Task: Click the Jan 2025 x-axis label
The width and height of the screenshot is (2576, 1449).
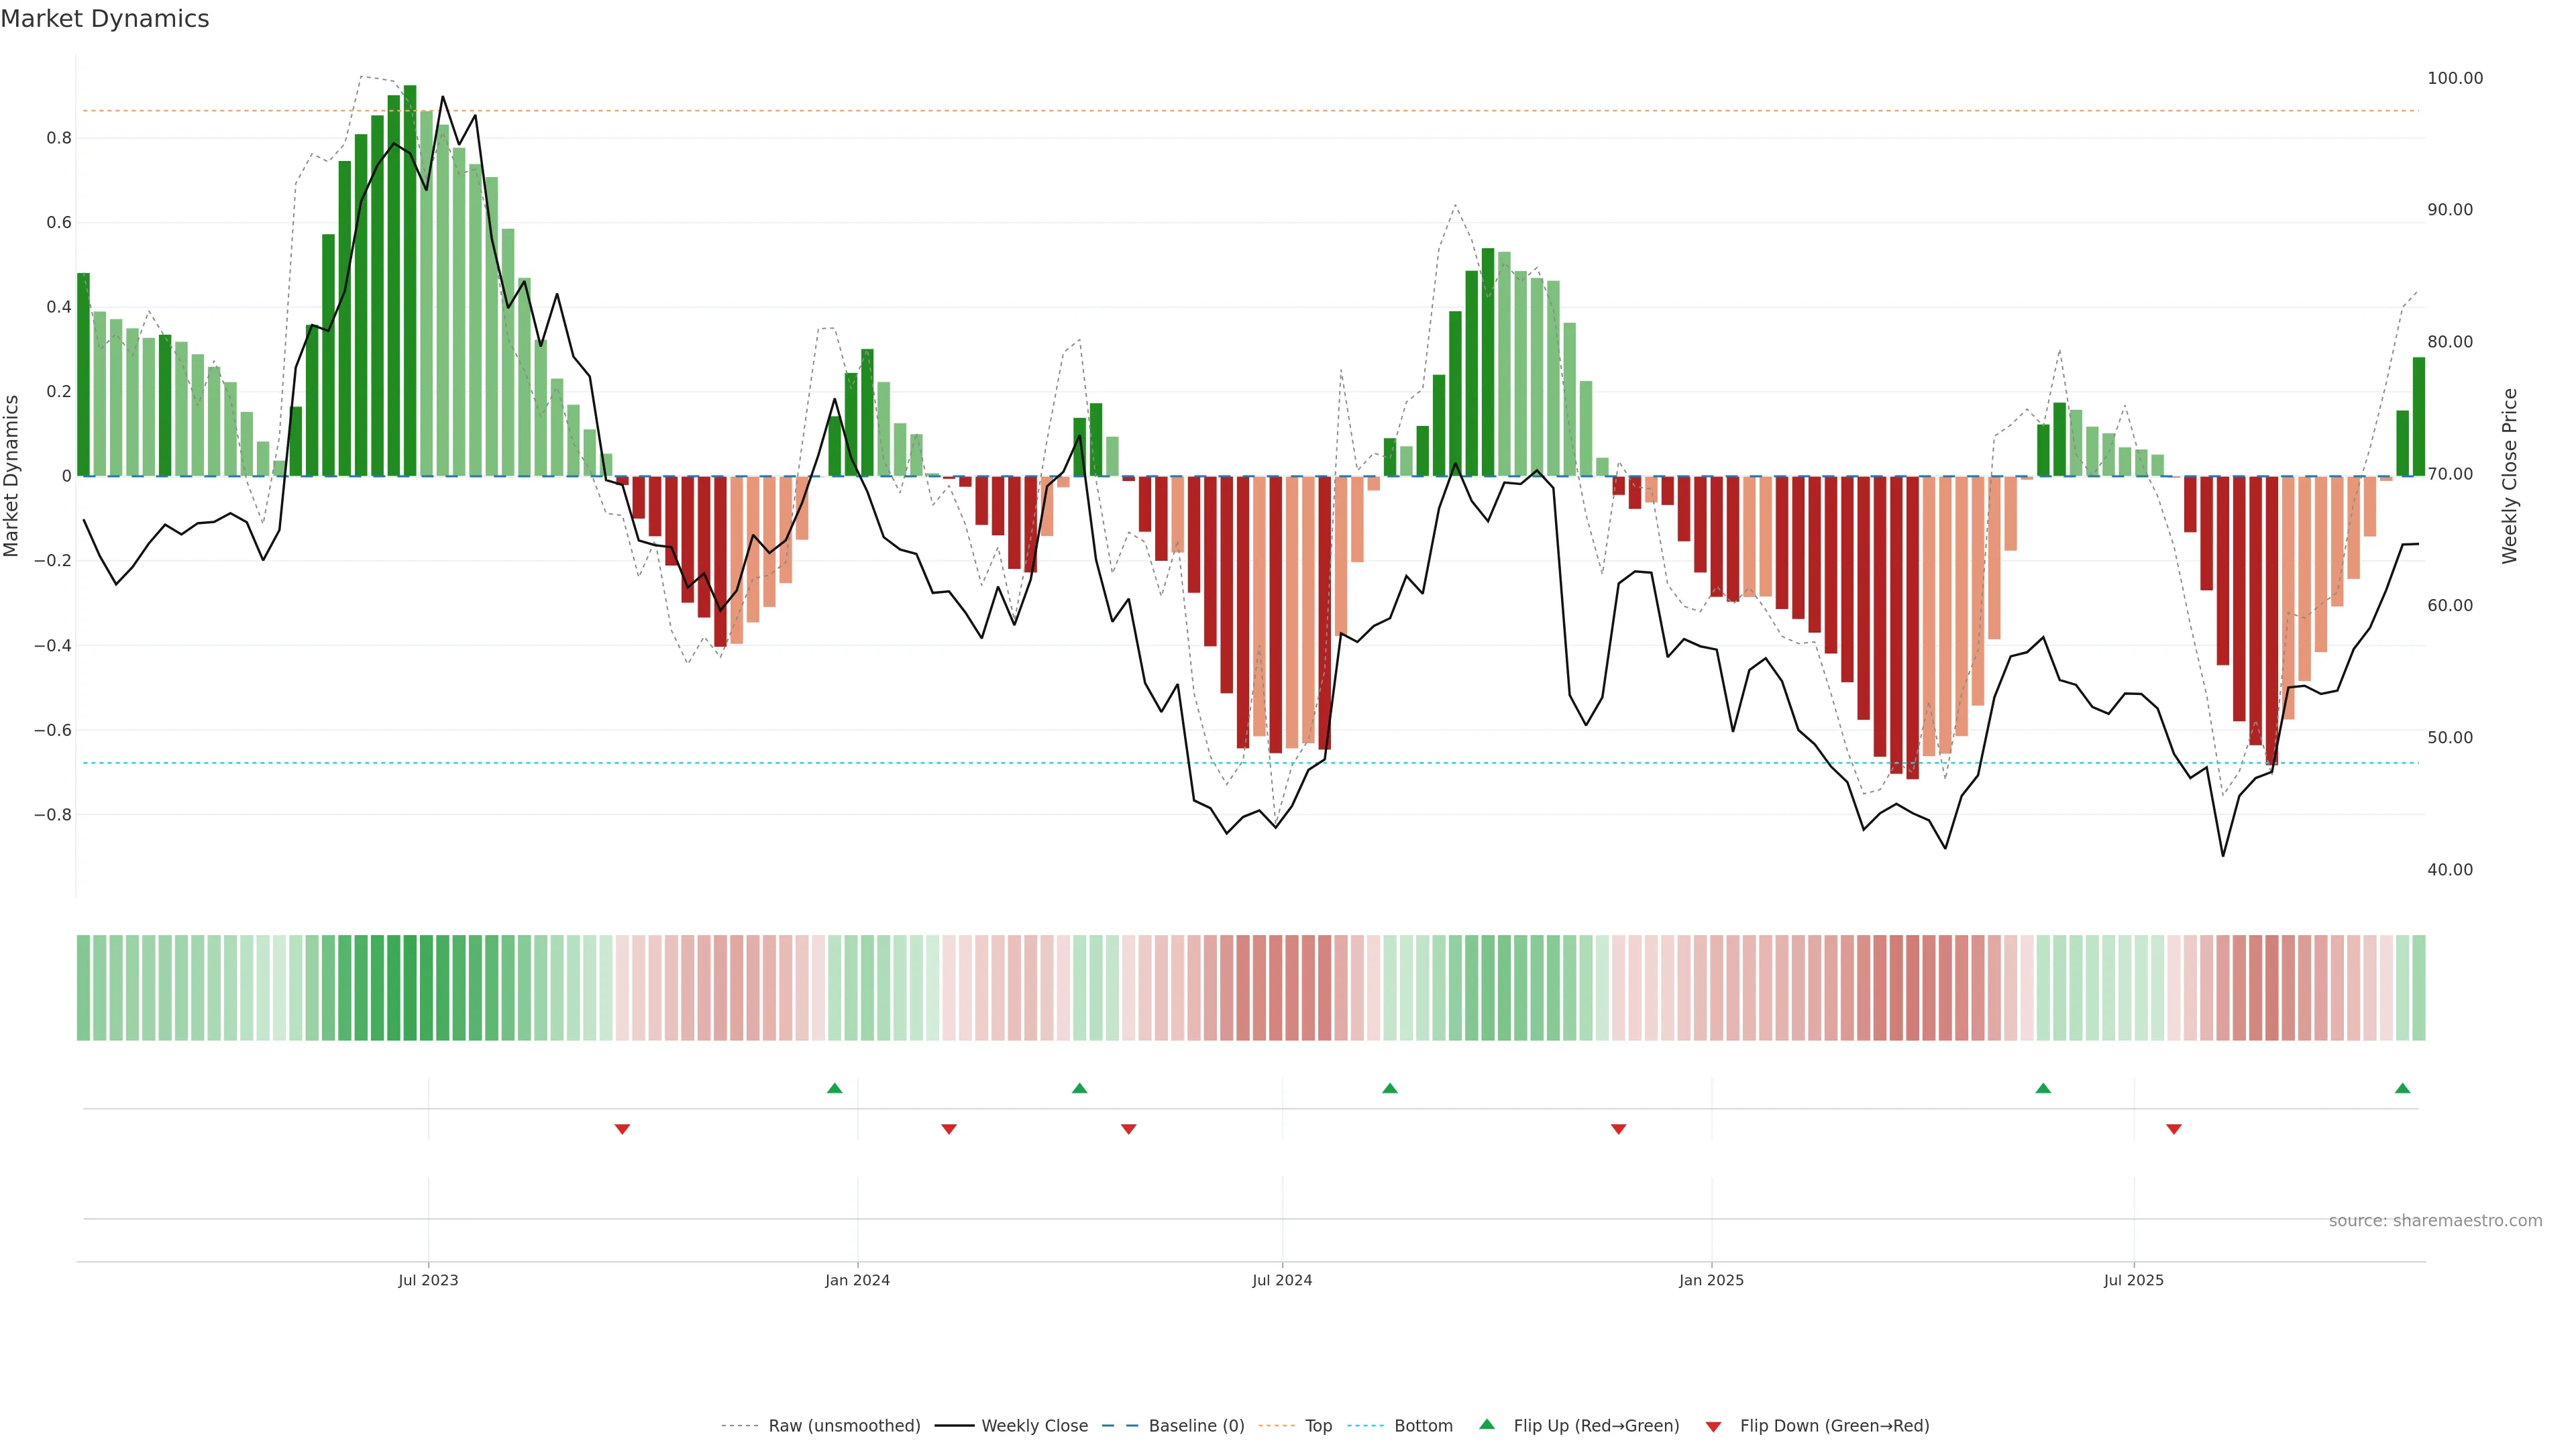Action: click(x=1711, y=1280)
